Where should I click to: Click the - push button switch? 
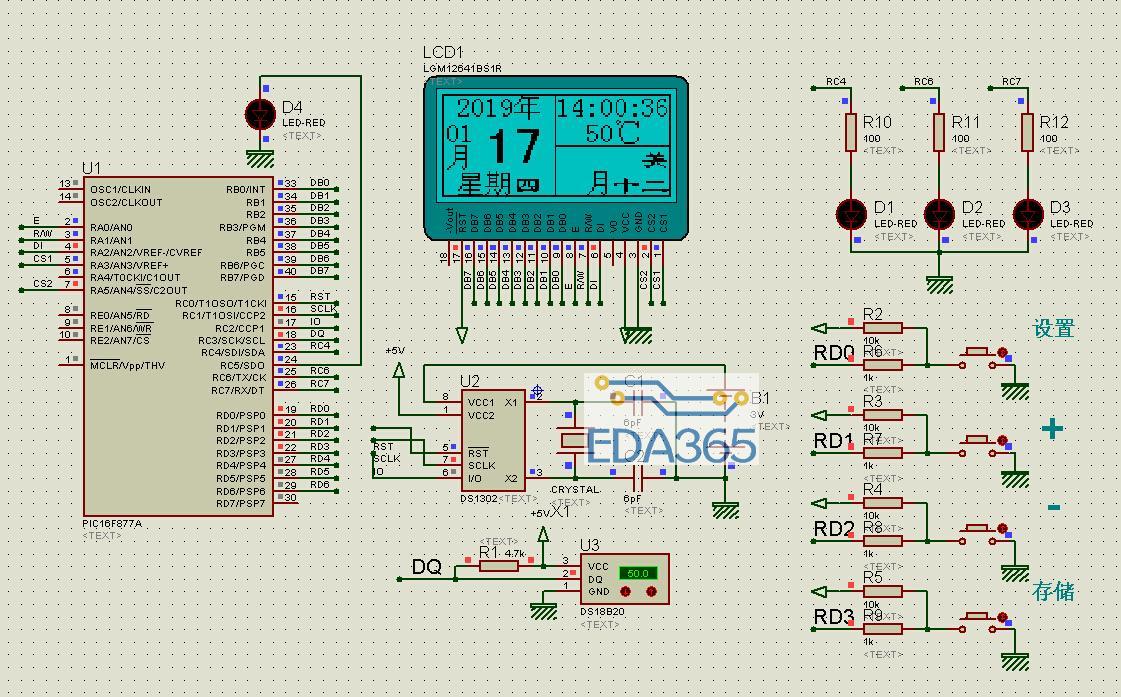pyautogui.click(x=977, y=533)
